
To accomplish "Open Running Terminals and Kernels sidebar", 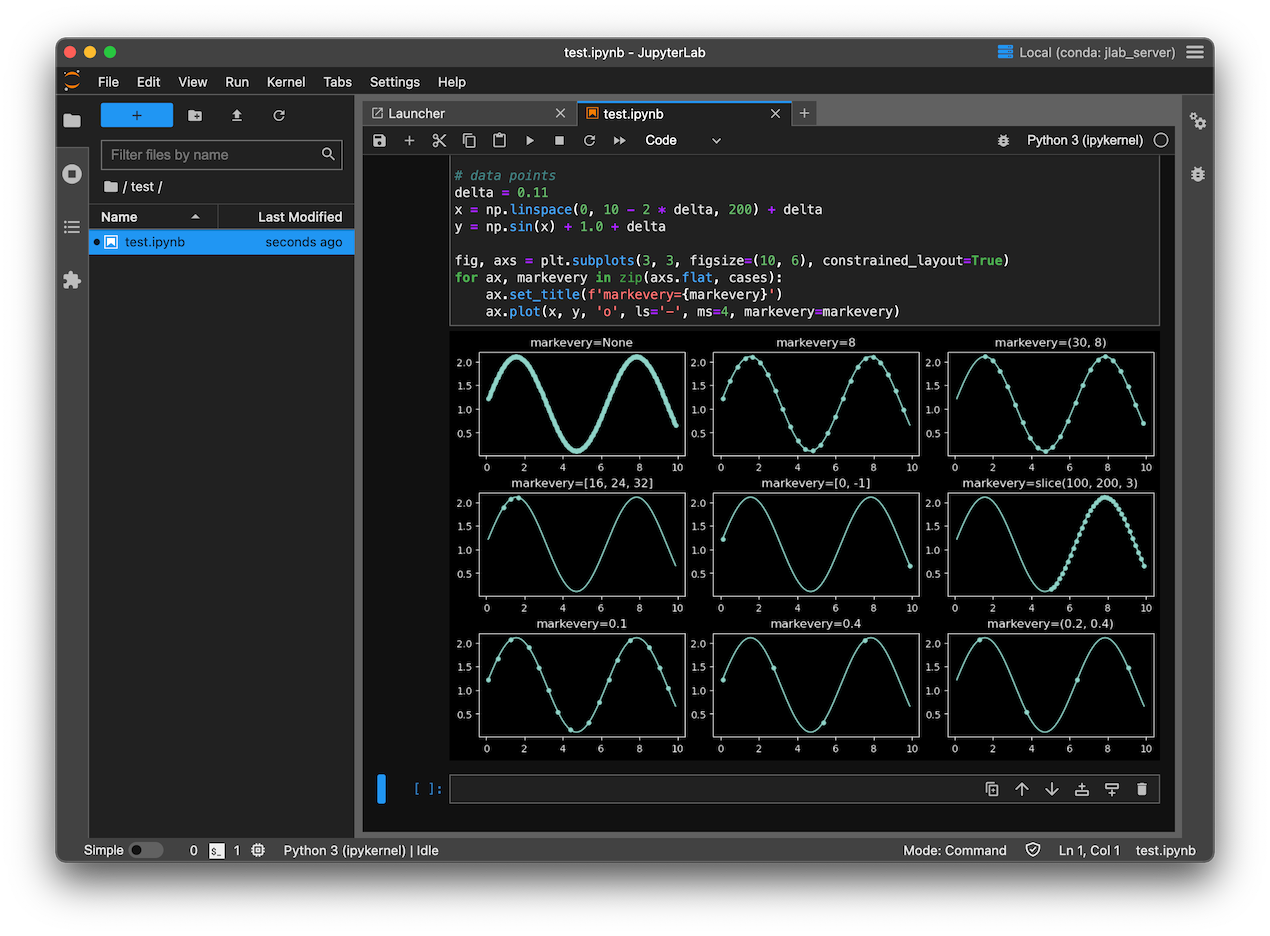I will 72,174.
